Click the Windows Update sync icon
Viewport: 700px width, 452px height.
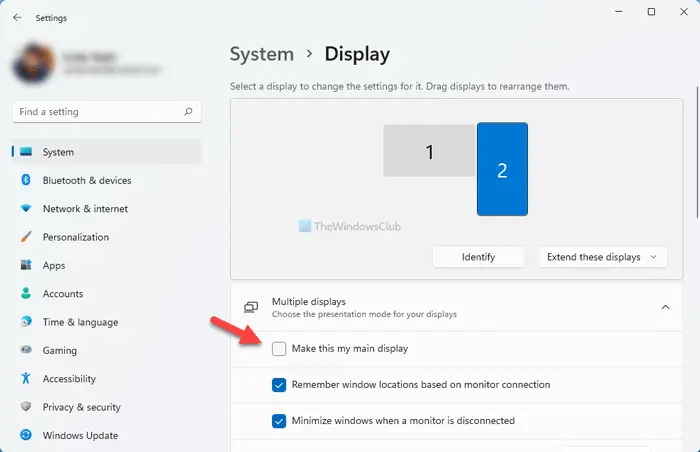coord(26,436)
